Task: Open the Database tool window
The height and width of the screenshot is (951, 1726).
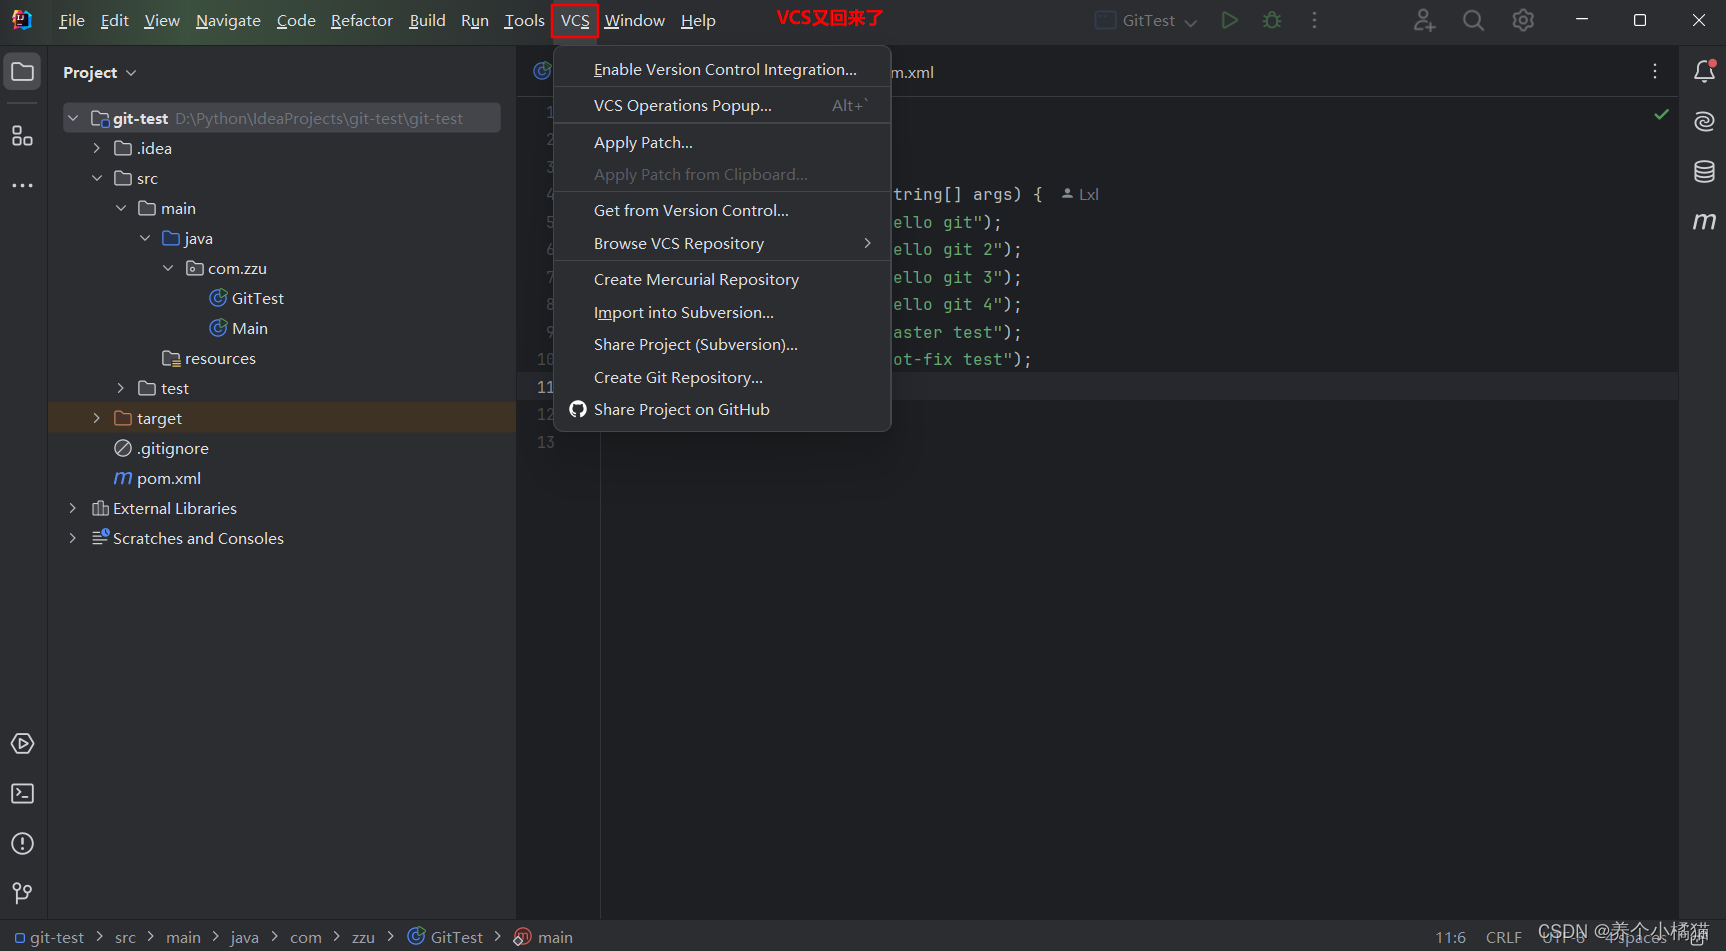Action: pos(1704,172)
